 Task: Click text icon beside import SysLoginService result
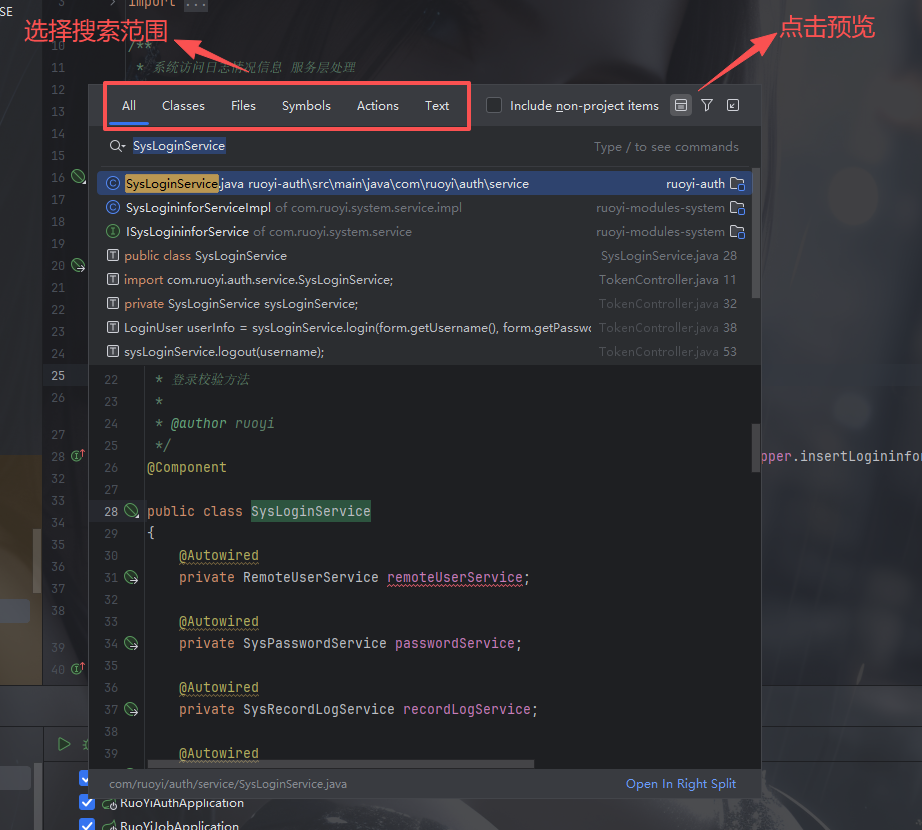click(113, 280)
